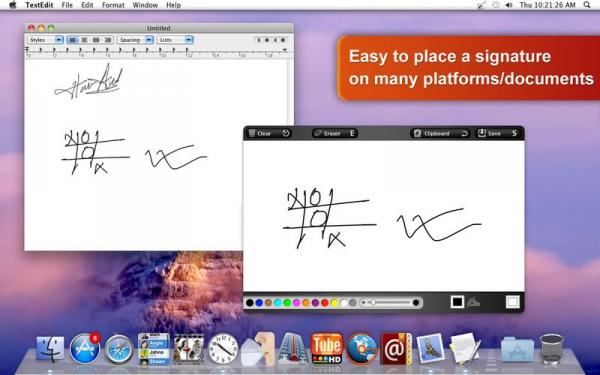Image resolution: width=600 pixels, height=375 pixels.
Task: Pick the red pen color swatch
Action: pyautogui.click(x=324, y=303)
